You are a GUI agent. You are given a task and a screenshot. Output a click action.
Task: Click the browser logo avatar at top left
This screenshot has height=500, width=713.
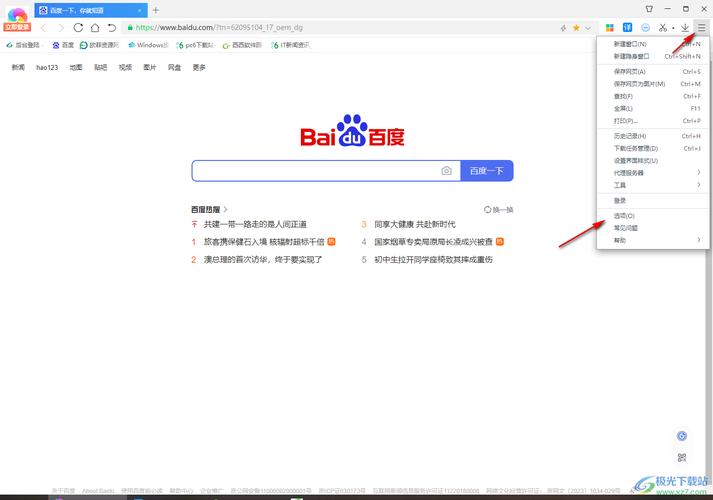(x=17, y=15)
